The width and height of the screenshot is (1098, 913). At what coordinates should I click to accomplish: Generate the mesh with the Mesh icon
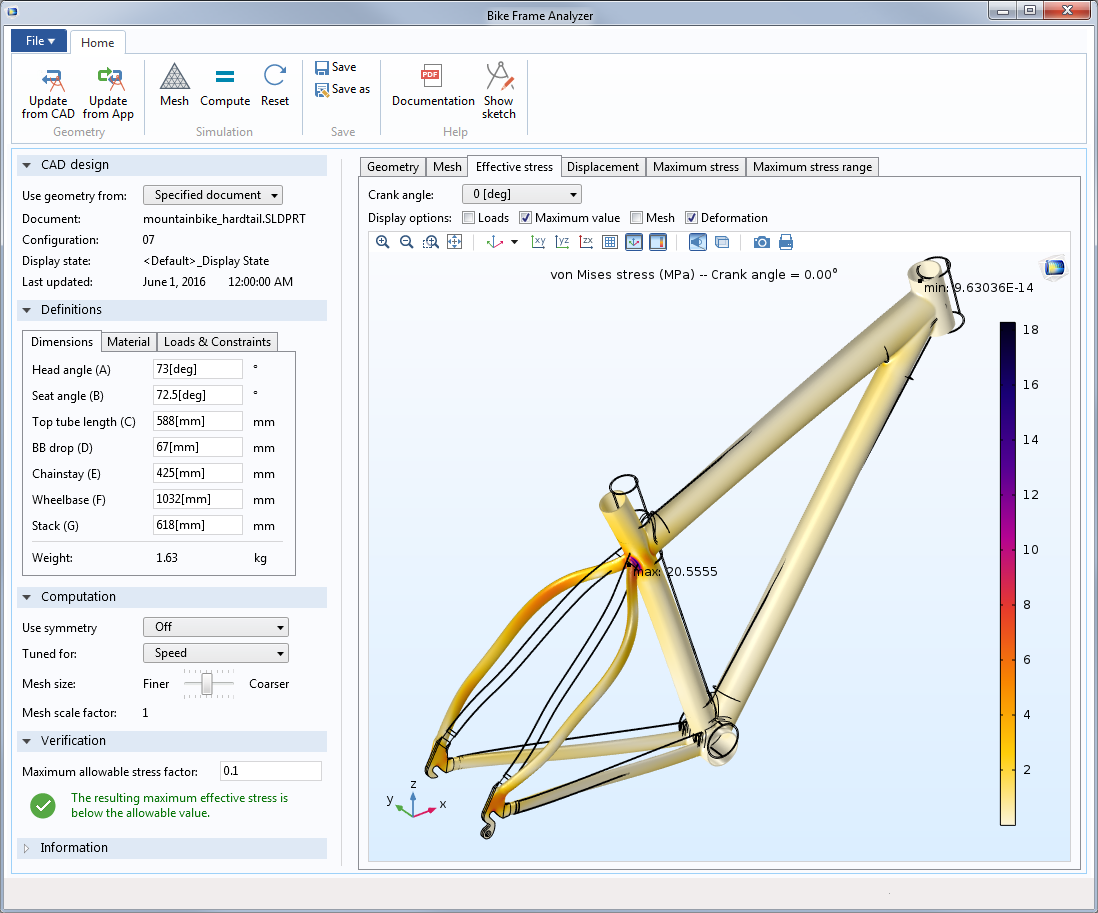[174, 76]
